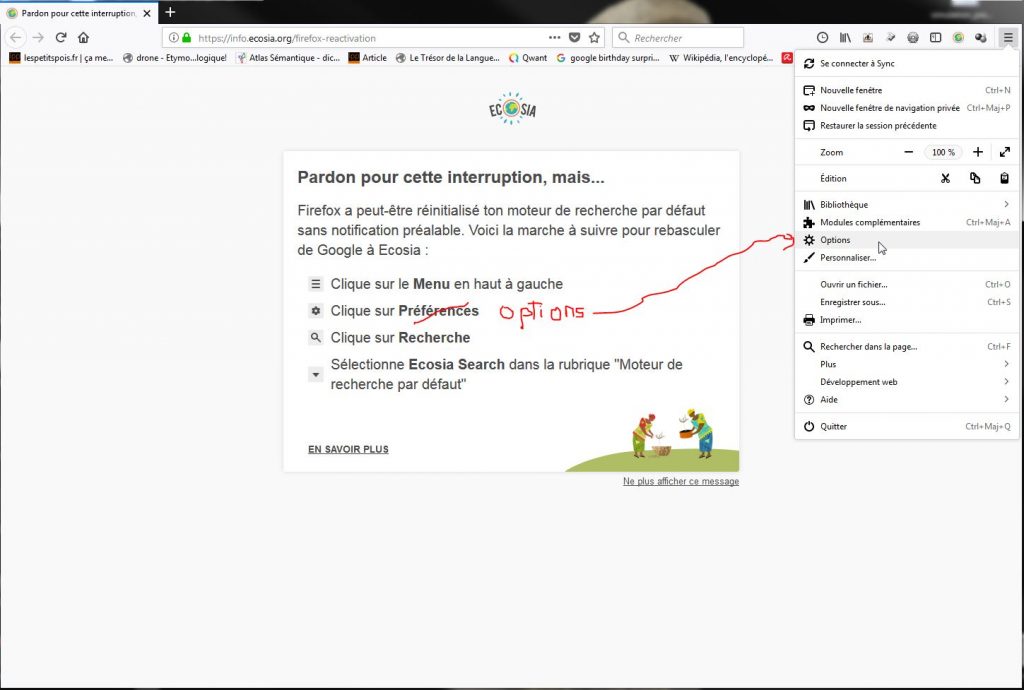The height and width of the screenshot is (690, 1024).
Task: Click the Ecosia logo on the page
Action: point(512,108)
